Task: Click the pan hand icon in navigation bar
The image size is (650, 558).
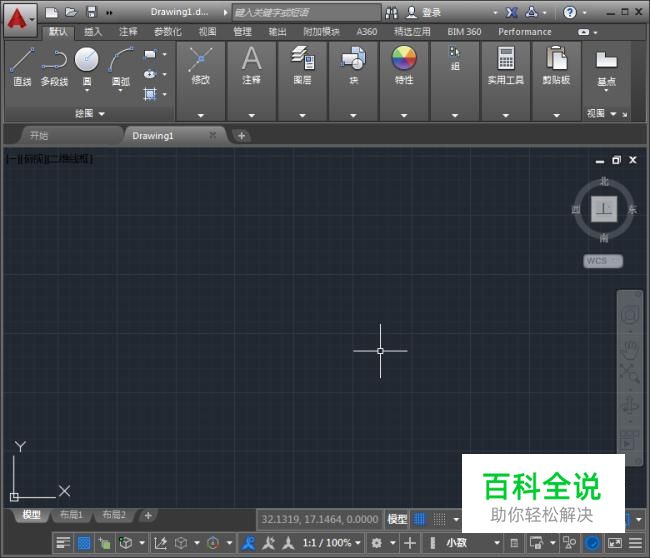Action: pyautogui.click(x=629, y=349)
